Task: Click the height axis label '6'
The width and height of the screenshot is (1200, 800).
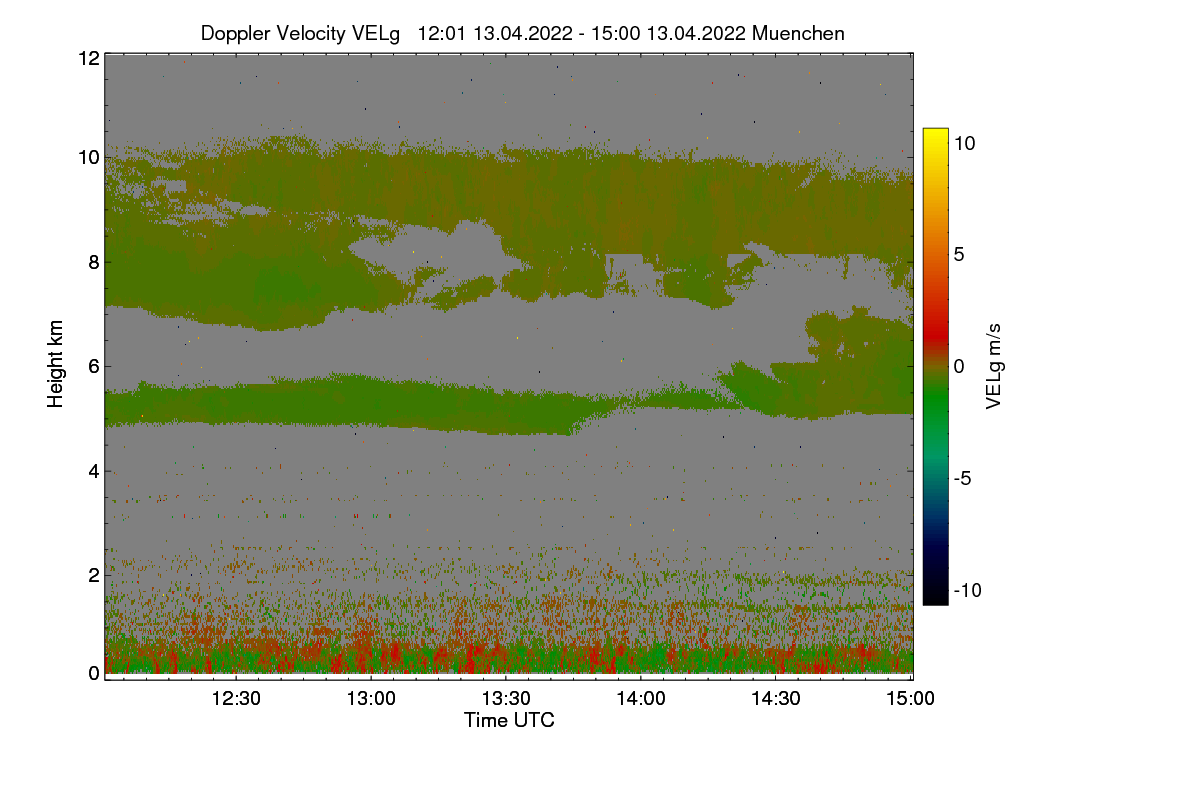Action: point(94,366)
